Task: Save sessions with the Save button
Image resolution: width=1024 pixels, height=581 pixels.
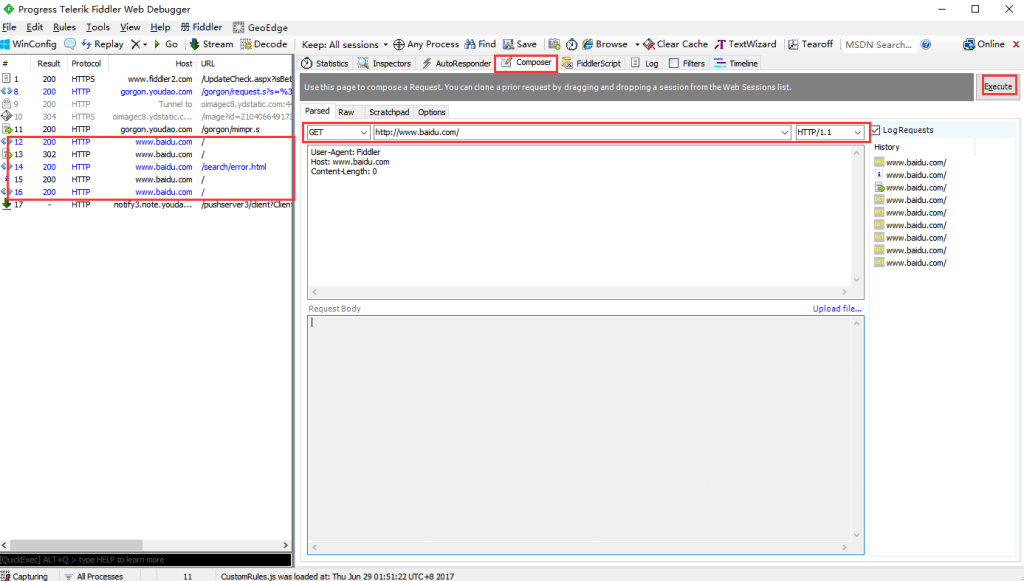Action: 520,44
